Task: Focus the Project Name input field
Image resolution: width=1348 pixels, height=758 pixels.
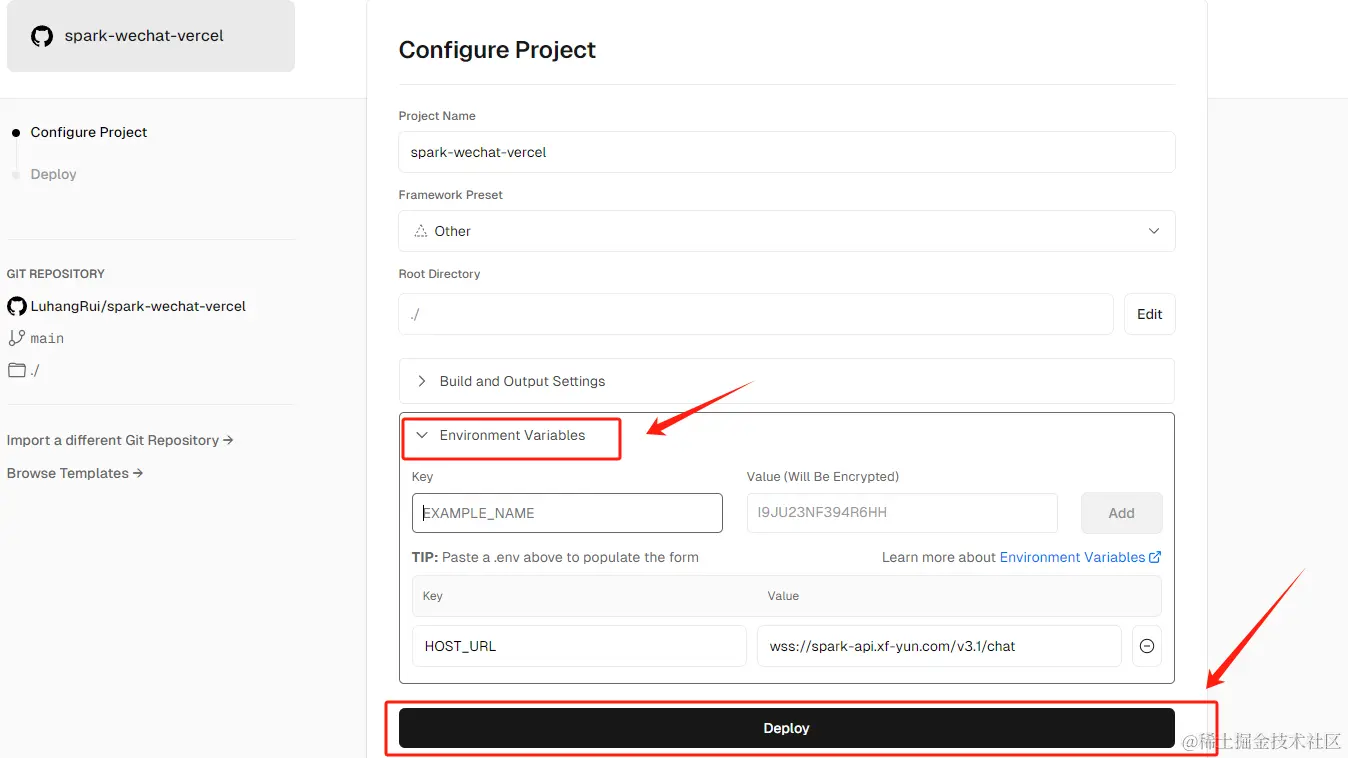Action: tap(786, 152)
